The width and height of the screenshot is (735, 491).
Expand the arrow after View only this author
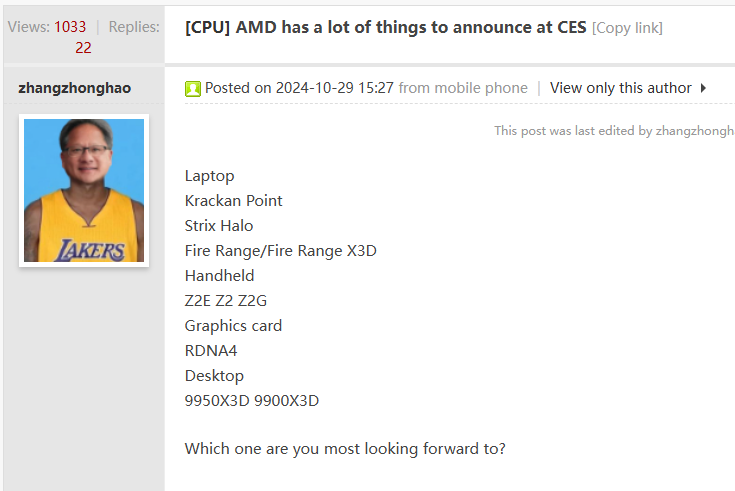[704, 88]
